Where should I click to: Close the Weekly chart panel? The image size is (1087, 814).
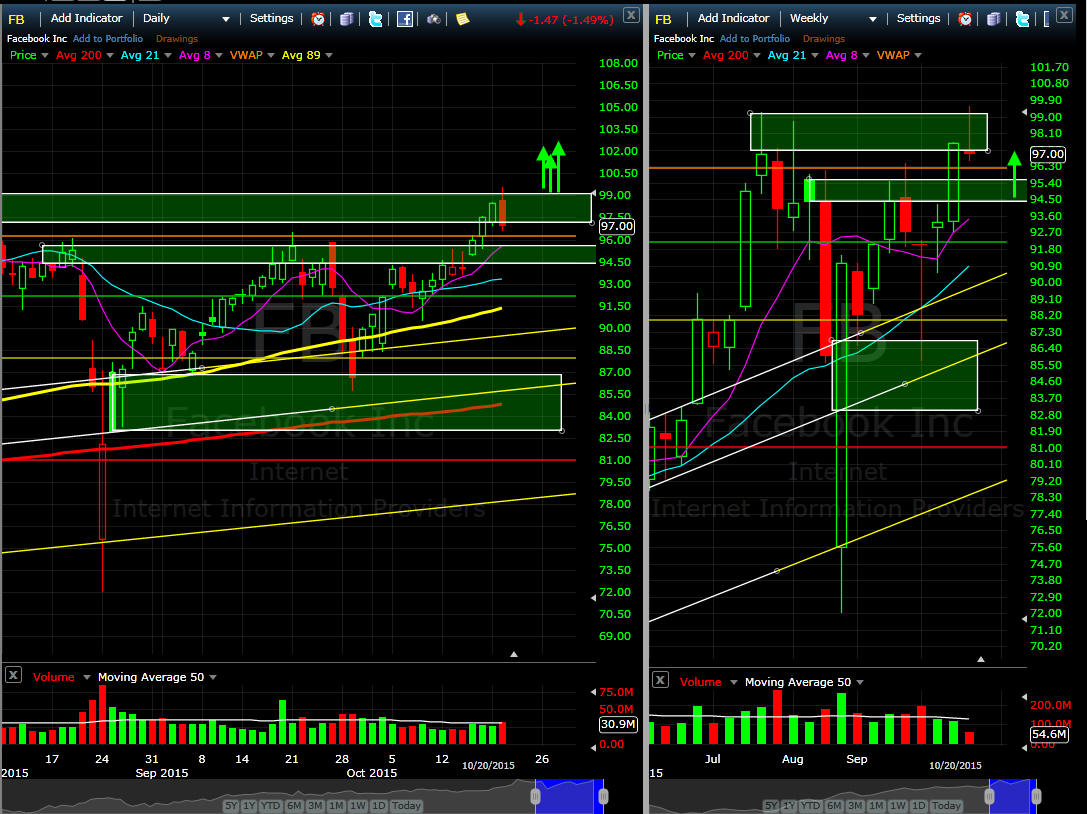click(1064, 14)
